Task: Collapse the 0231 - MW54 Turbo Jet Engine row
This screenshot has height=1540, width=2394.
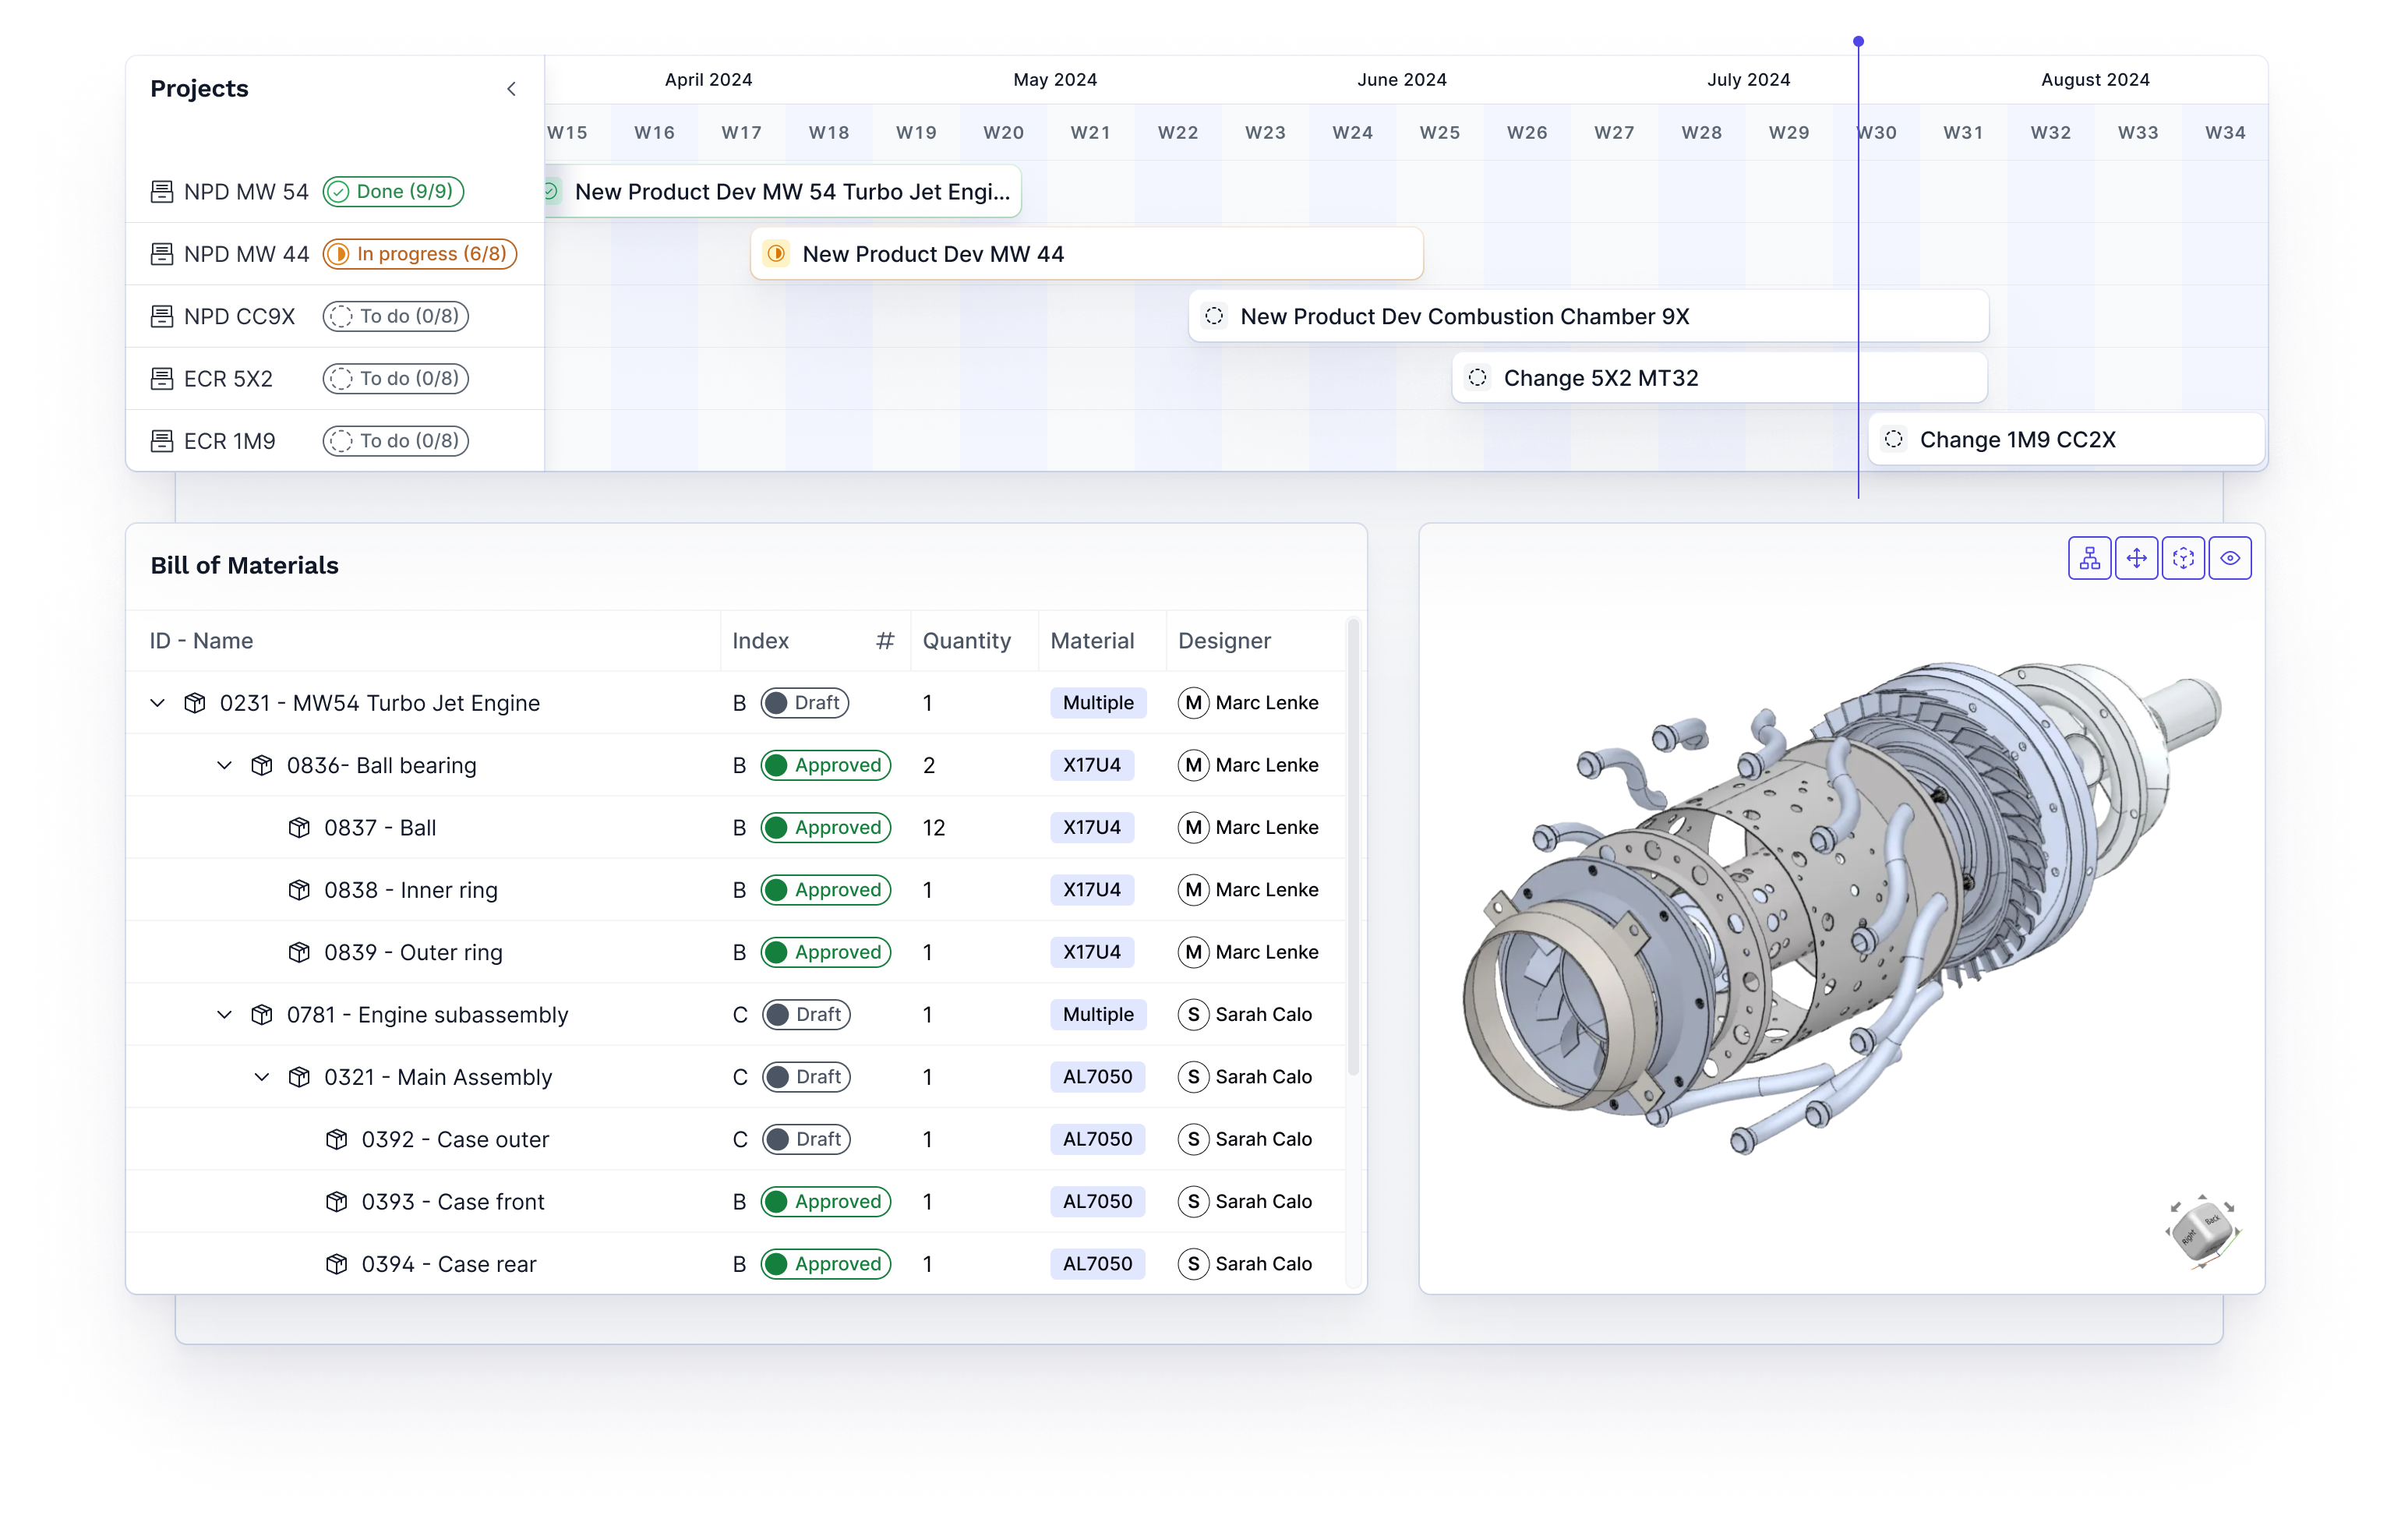Action: tap(158, 703)
